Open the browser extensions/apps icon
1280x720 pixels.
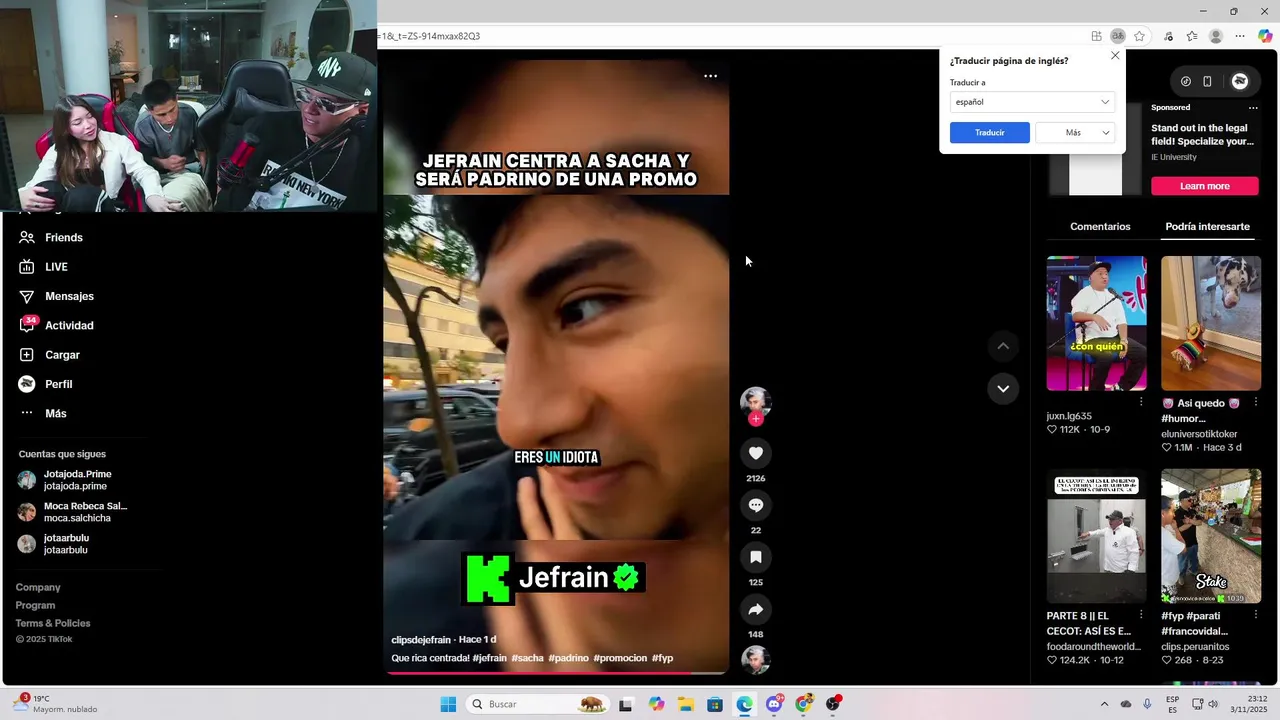(x=1097, y=36)
